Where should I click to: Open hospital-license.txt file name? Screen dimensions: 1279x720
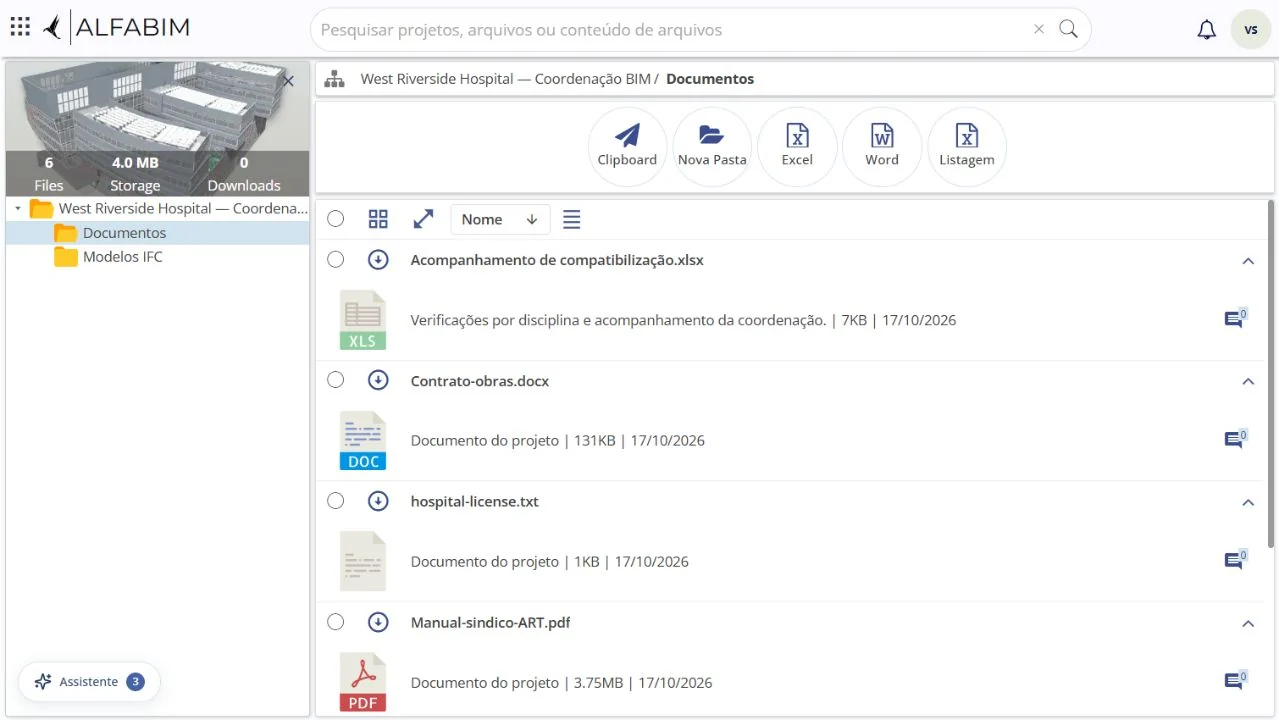475,501
